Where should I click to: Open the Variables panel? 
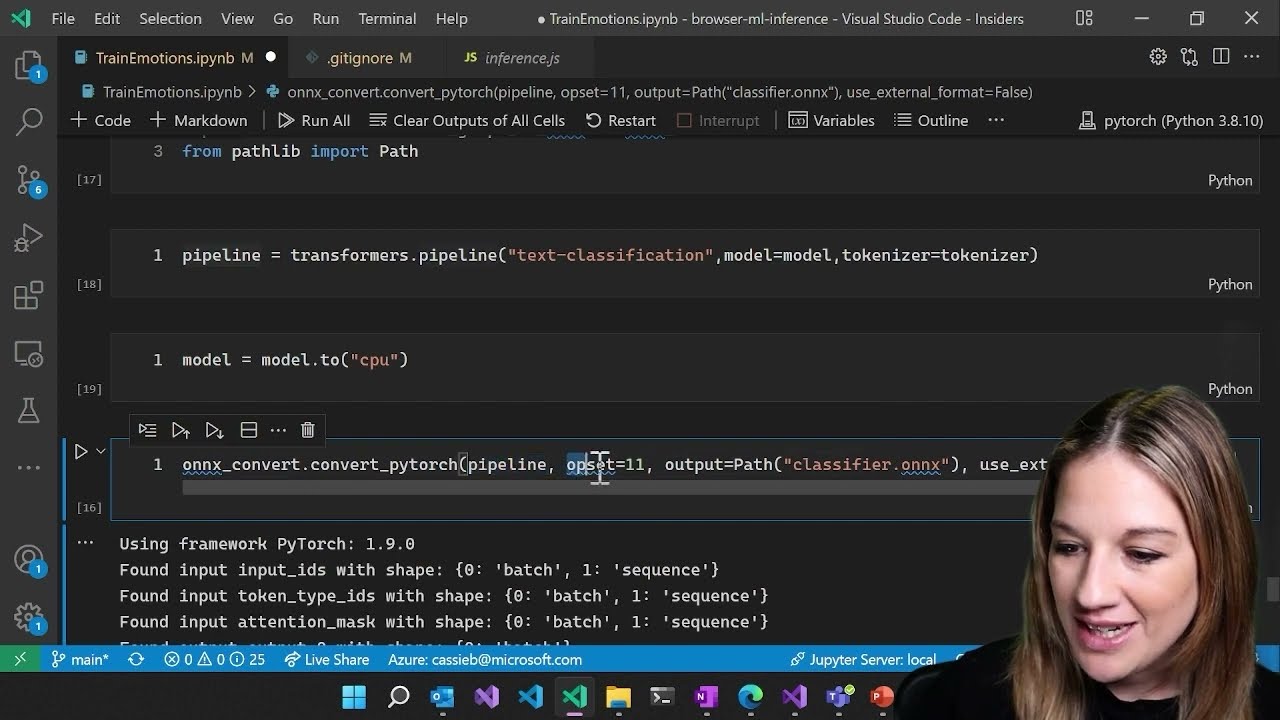[x=832, y=120]
